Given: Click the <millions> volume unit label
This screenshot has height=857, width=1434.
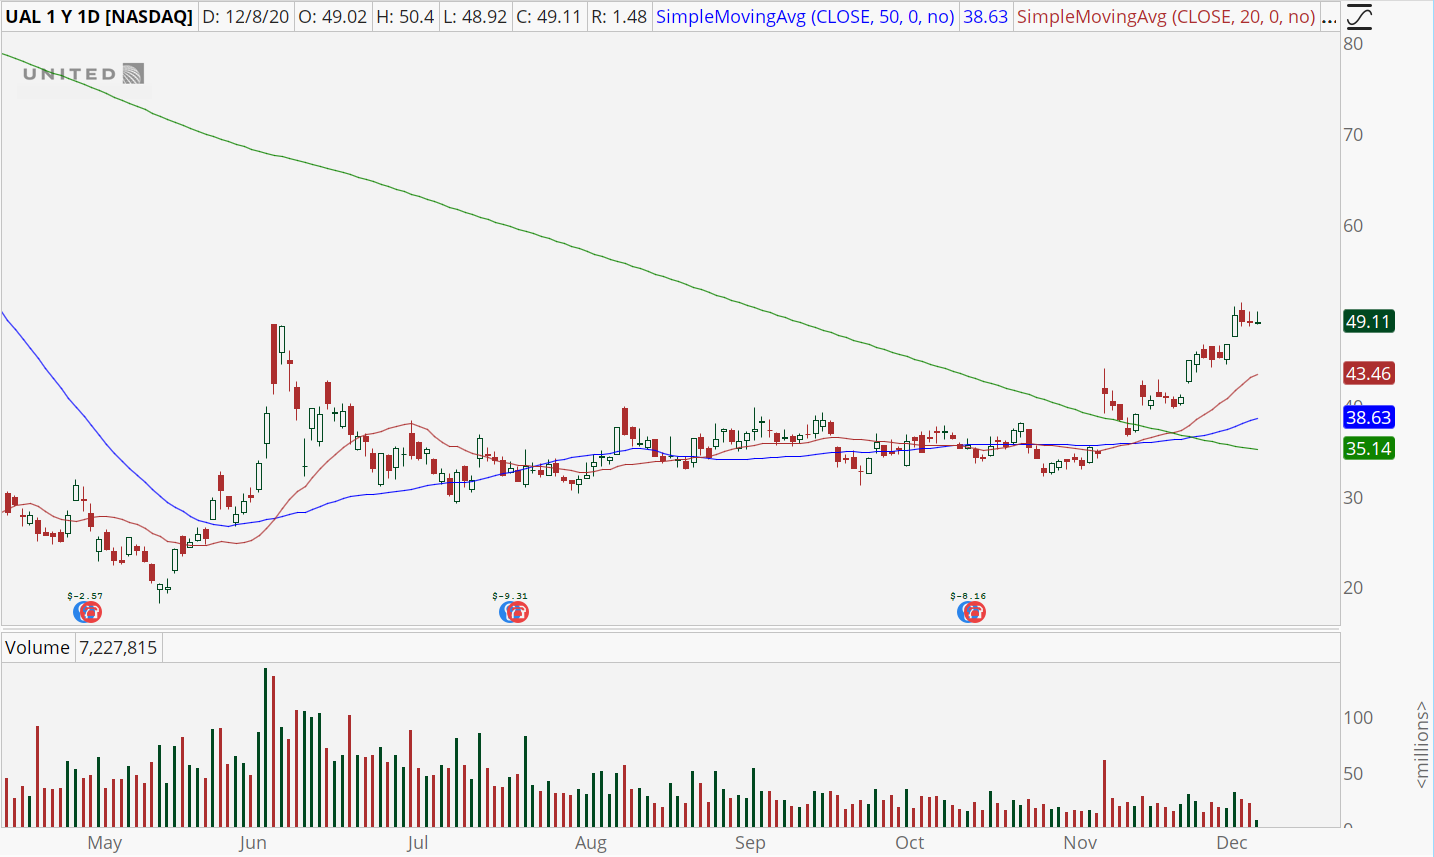Looking at the screenshot, I should [x=1422, y=744].
